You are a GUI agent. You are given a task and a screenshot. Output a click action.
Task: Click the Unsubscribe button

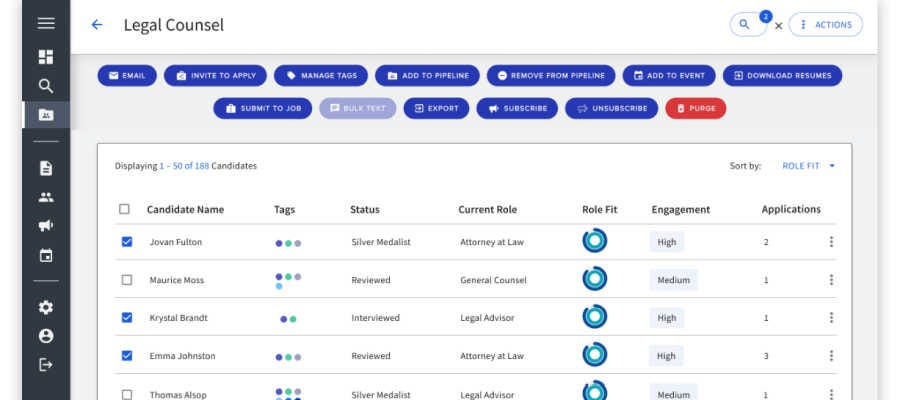click(611, 108)
